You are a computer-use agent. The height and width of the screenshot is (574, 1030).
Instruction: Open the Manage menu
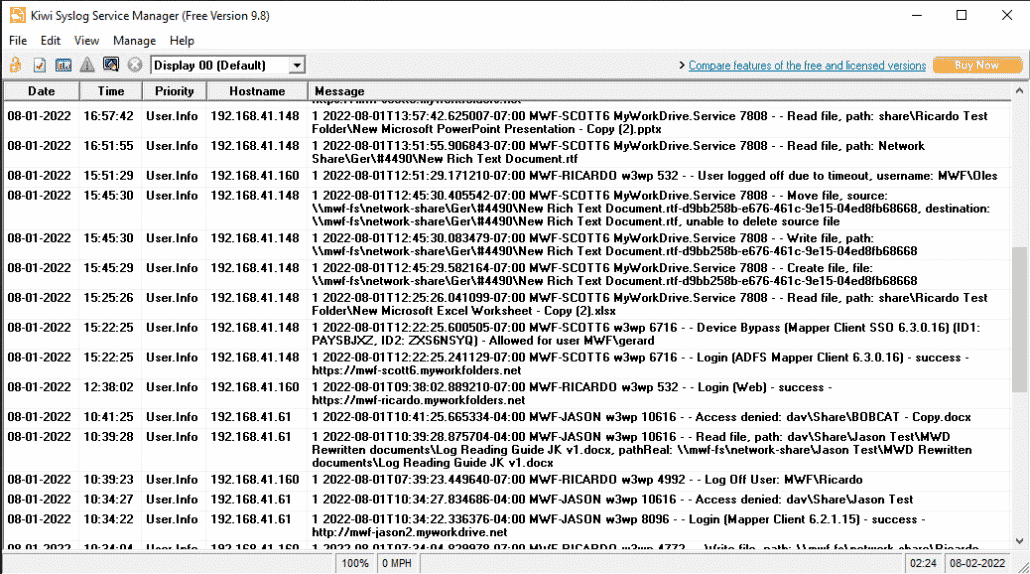tap(134, 41)
